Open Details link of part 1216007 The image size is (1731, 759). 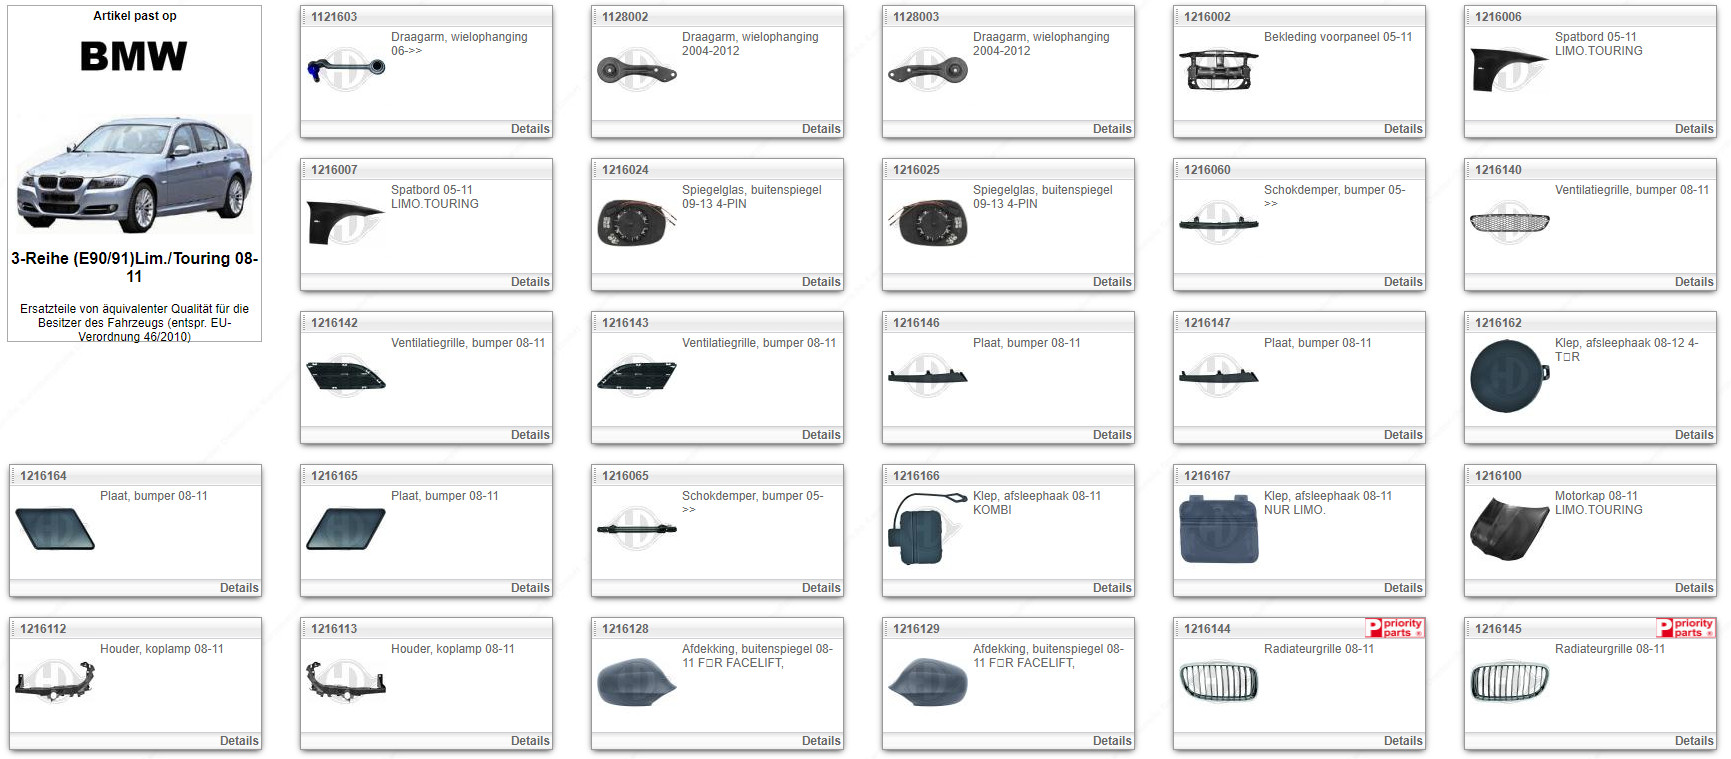click(x=529, y=282)
